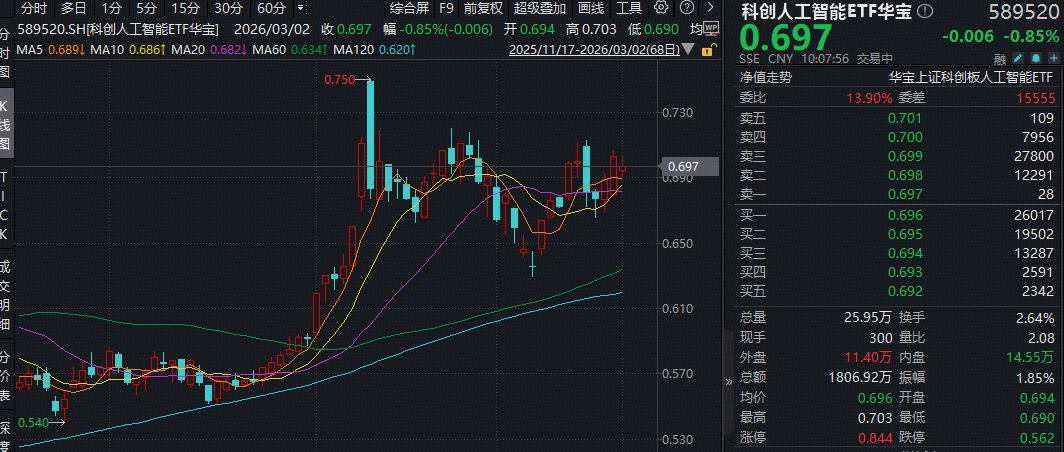Click the right chevron in top toolbar
The width and height of the screenshot is (1064, 452).
click(x=710, y=8)
